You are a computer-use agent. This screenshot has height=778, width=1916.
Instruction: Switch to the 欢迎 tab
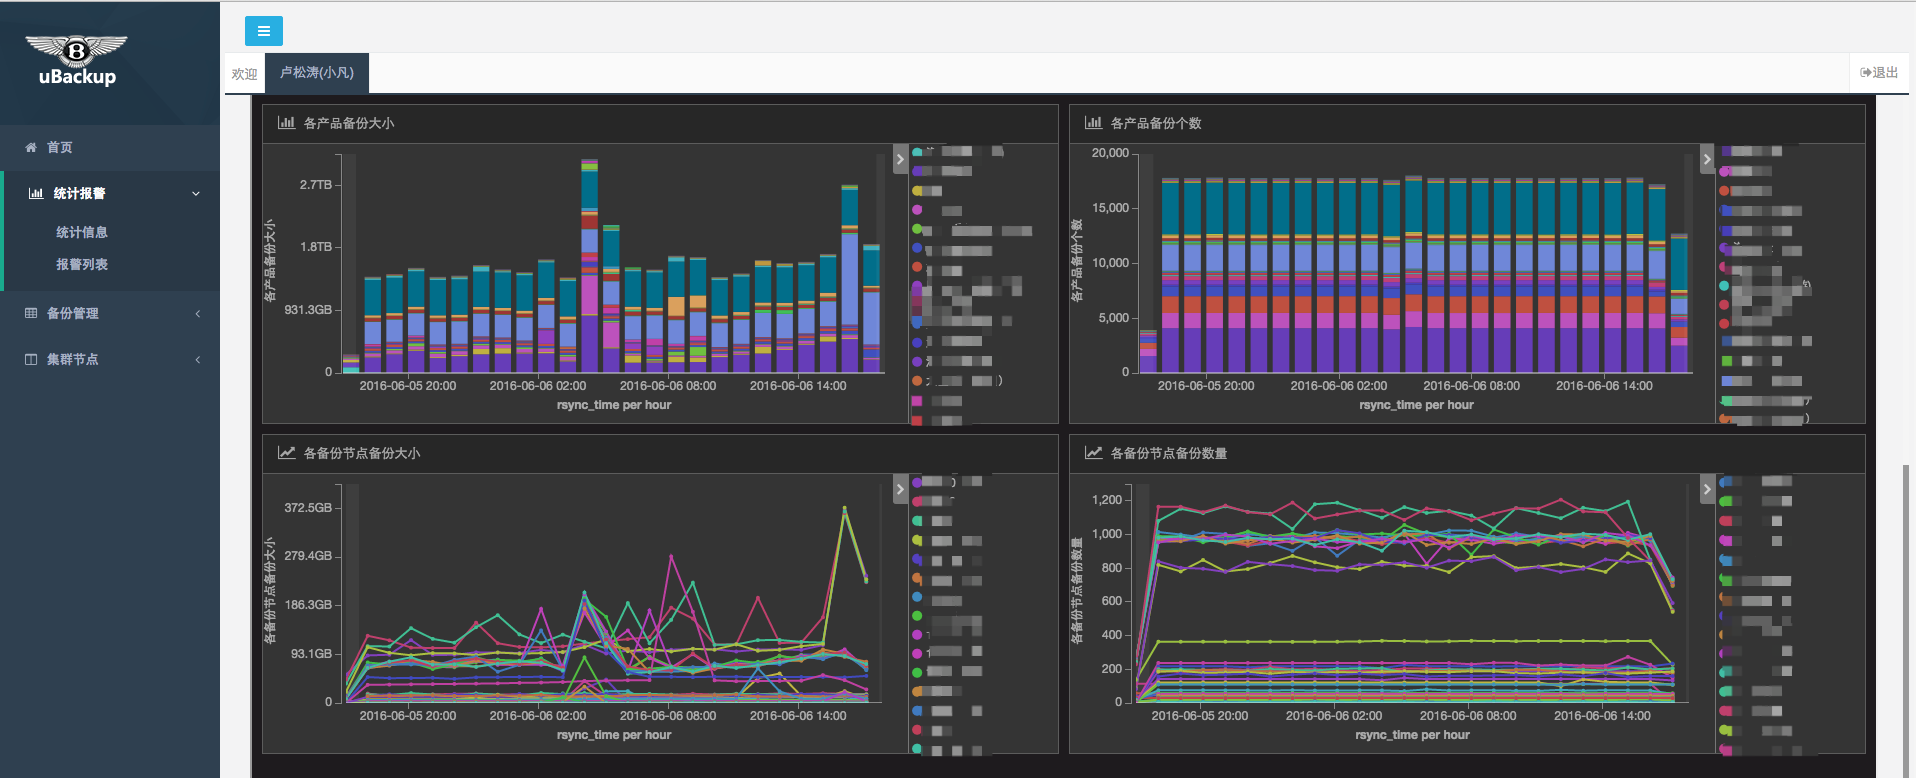(x=244, y=74)
